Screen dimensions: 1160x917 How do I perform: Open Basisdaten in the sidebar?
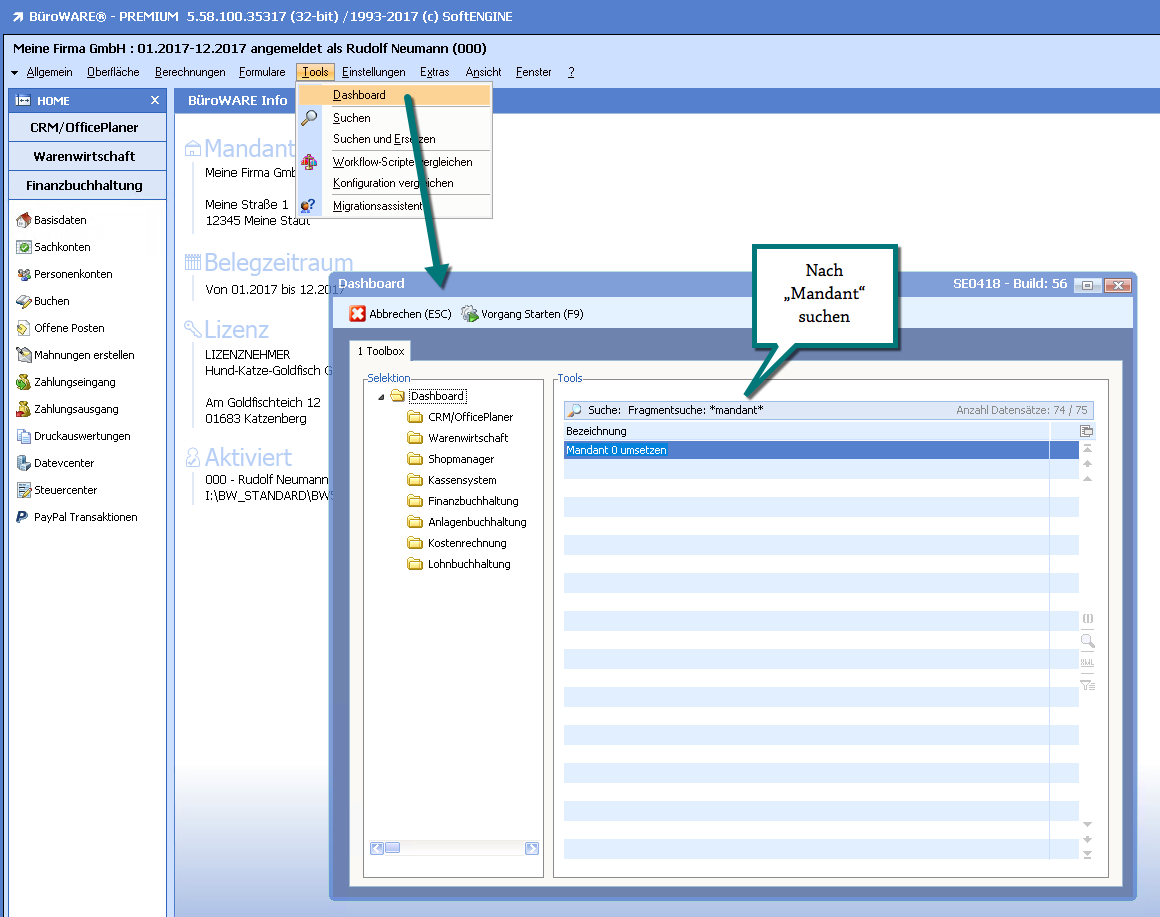(x=60, y=220)
